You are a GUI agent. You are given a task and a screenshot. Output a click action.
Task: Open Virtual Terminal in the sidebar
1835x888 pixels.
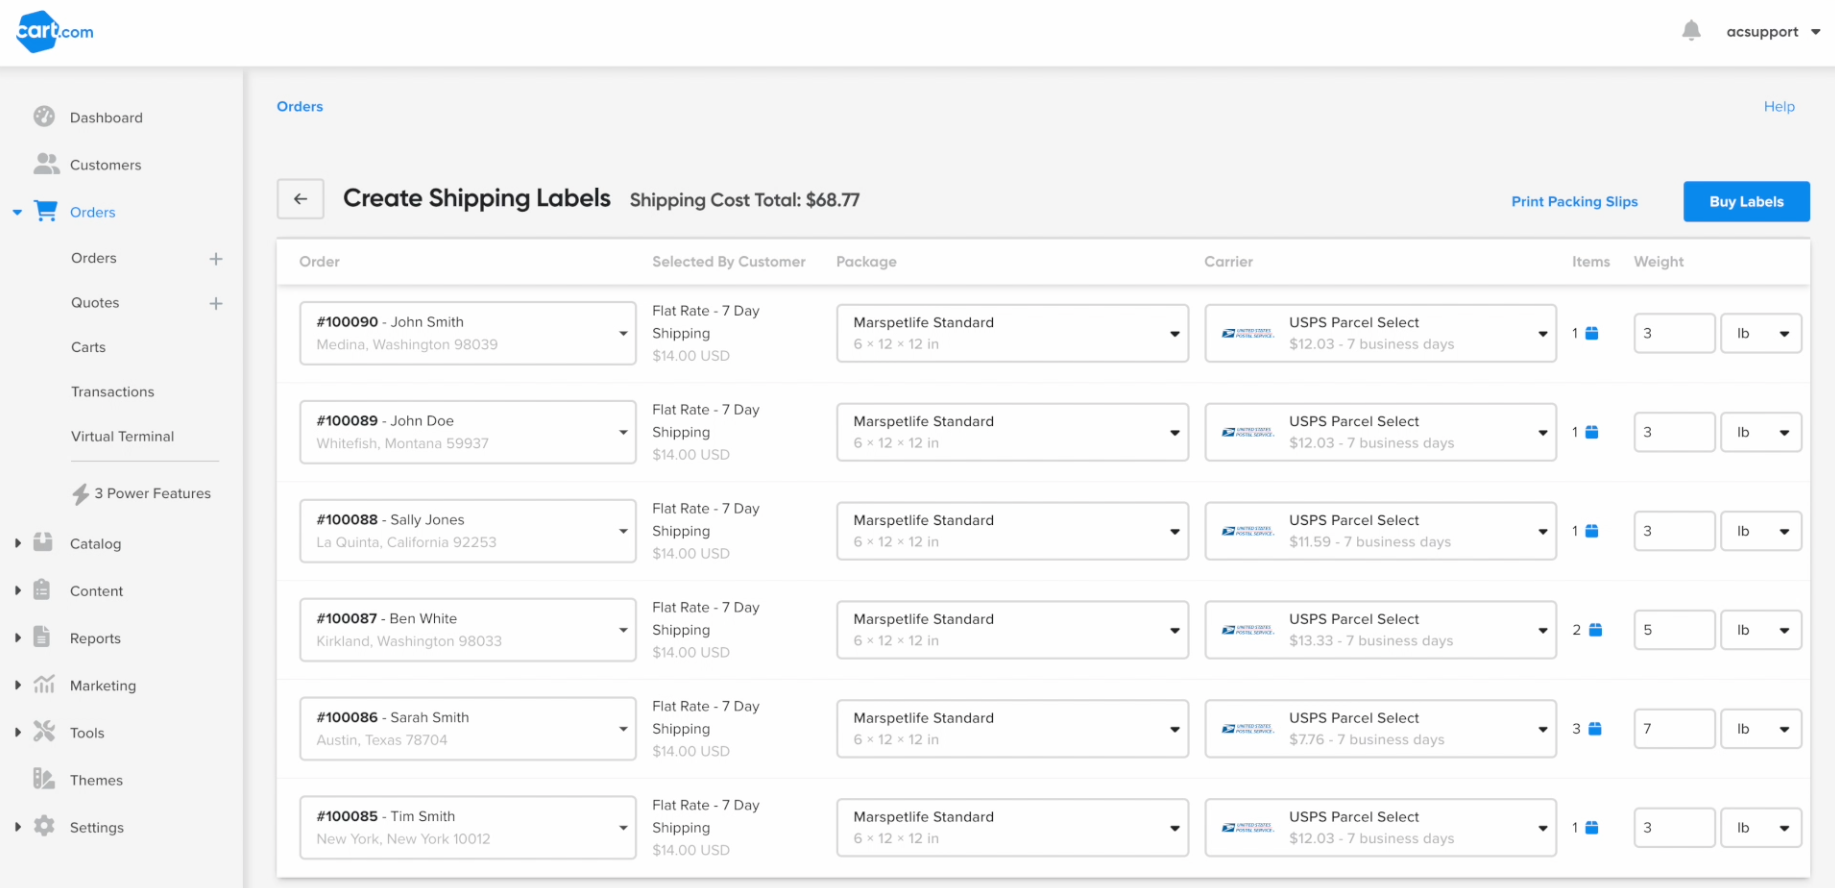click(x=122, y=436)
